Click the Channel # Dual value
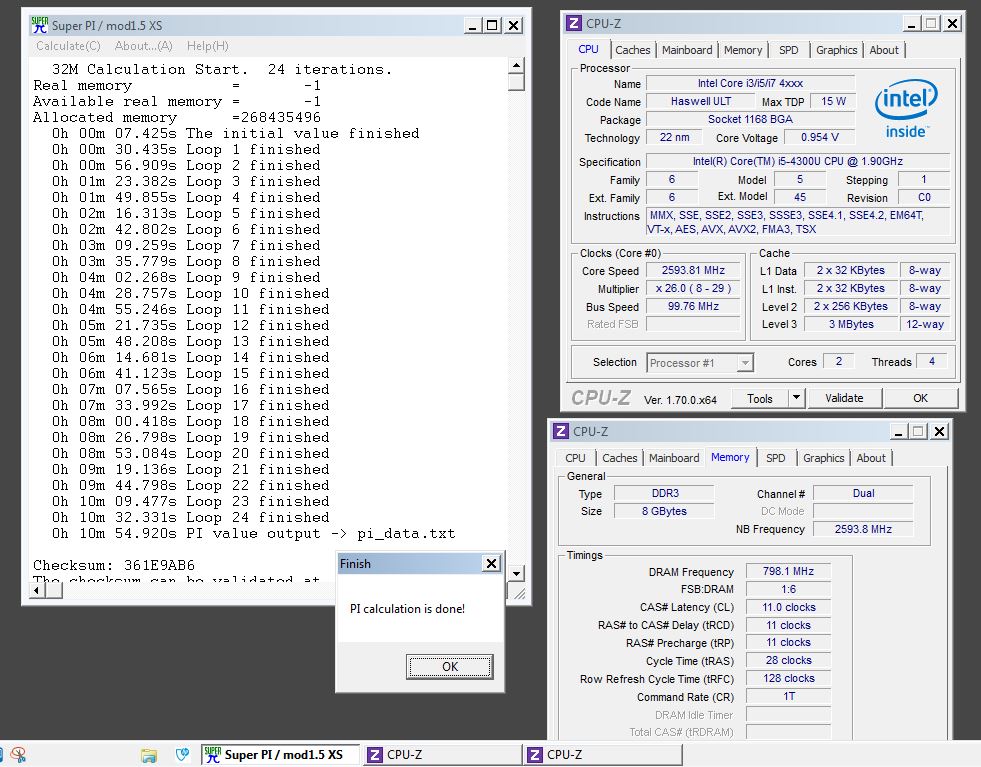This screenshot has height=767, width=981. tap(863, 494)
